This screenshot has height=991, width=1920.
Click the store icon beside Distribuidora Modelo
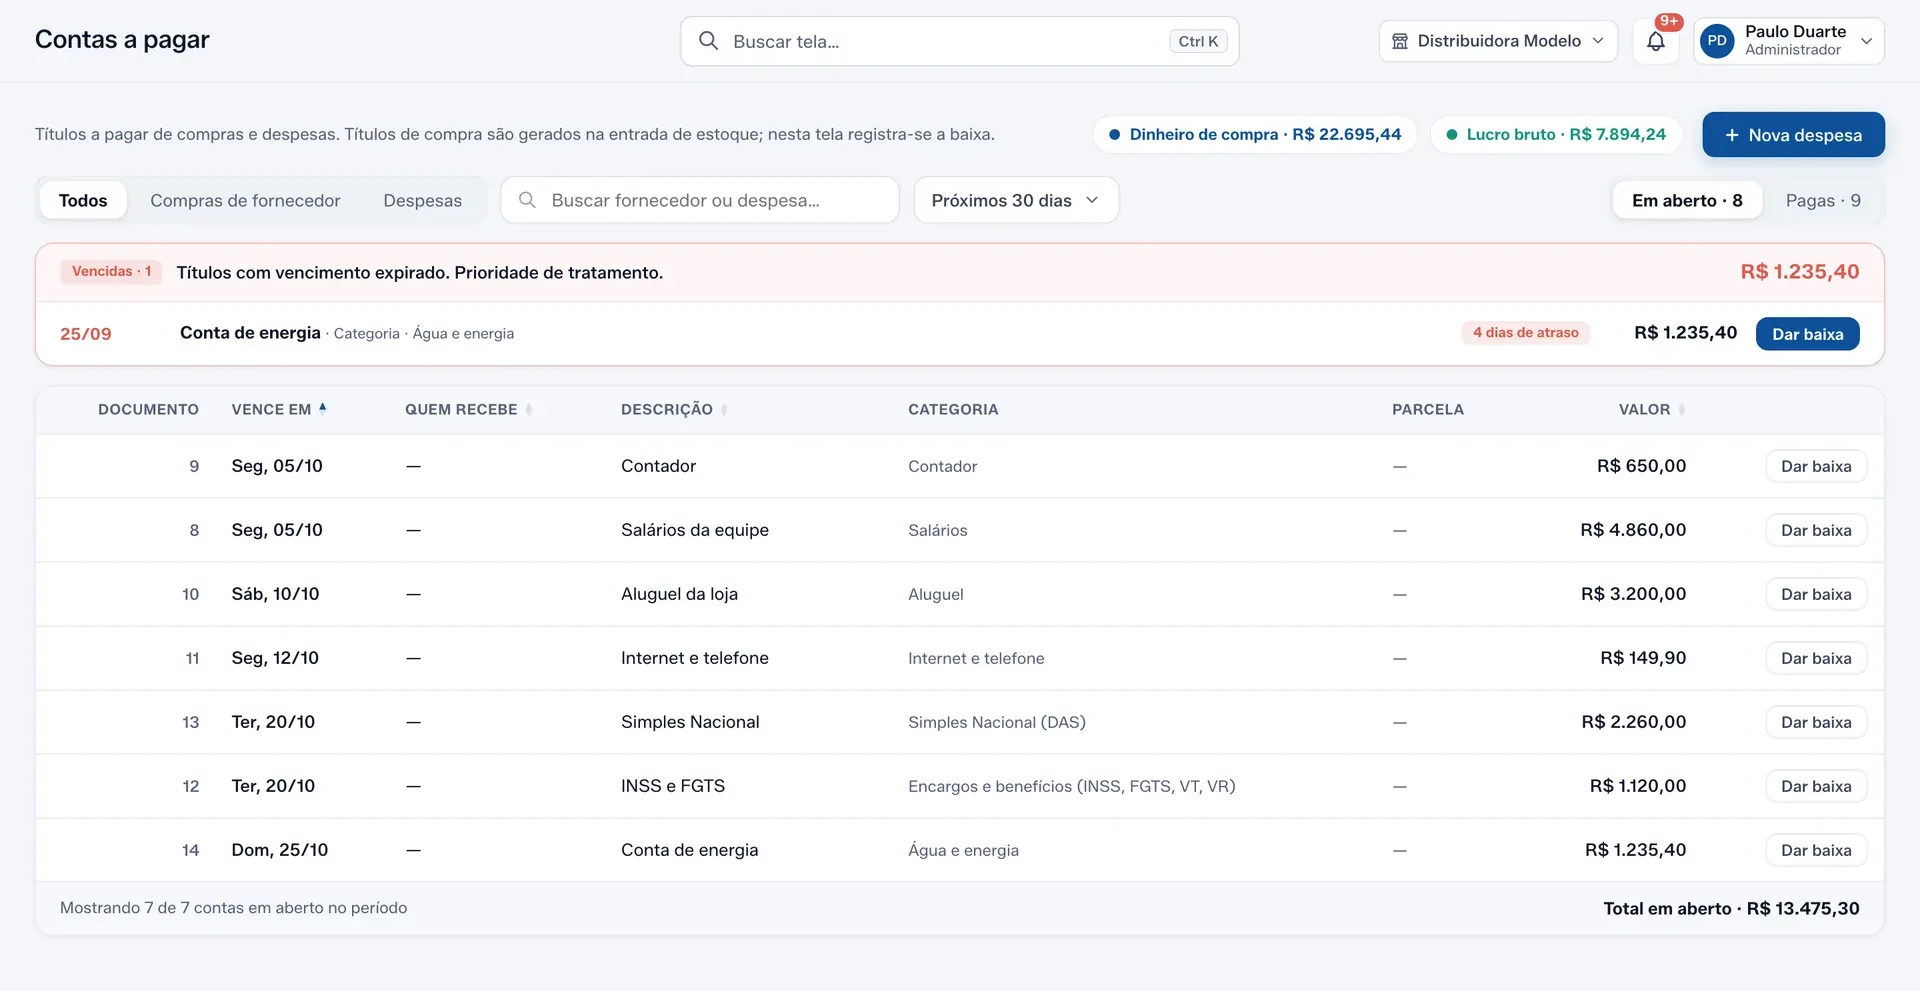1400,41
